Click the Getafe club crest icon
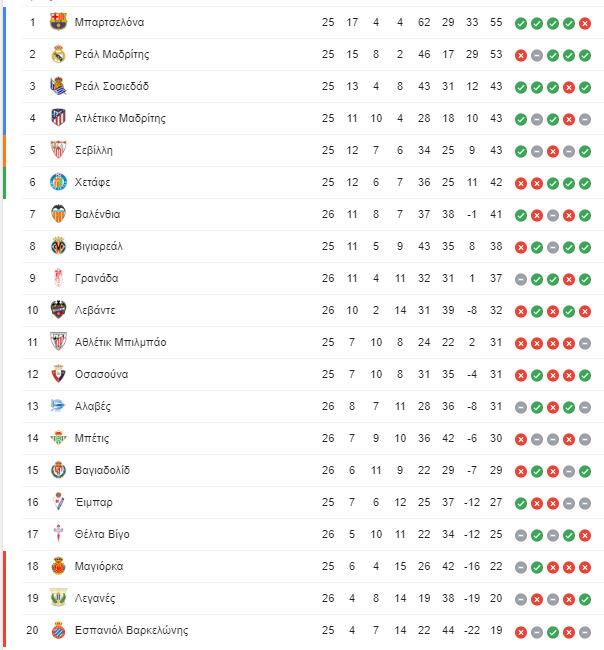 click(x=58, y=182)
